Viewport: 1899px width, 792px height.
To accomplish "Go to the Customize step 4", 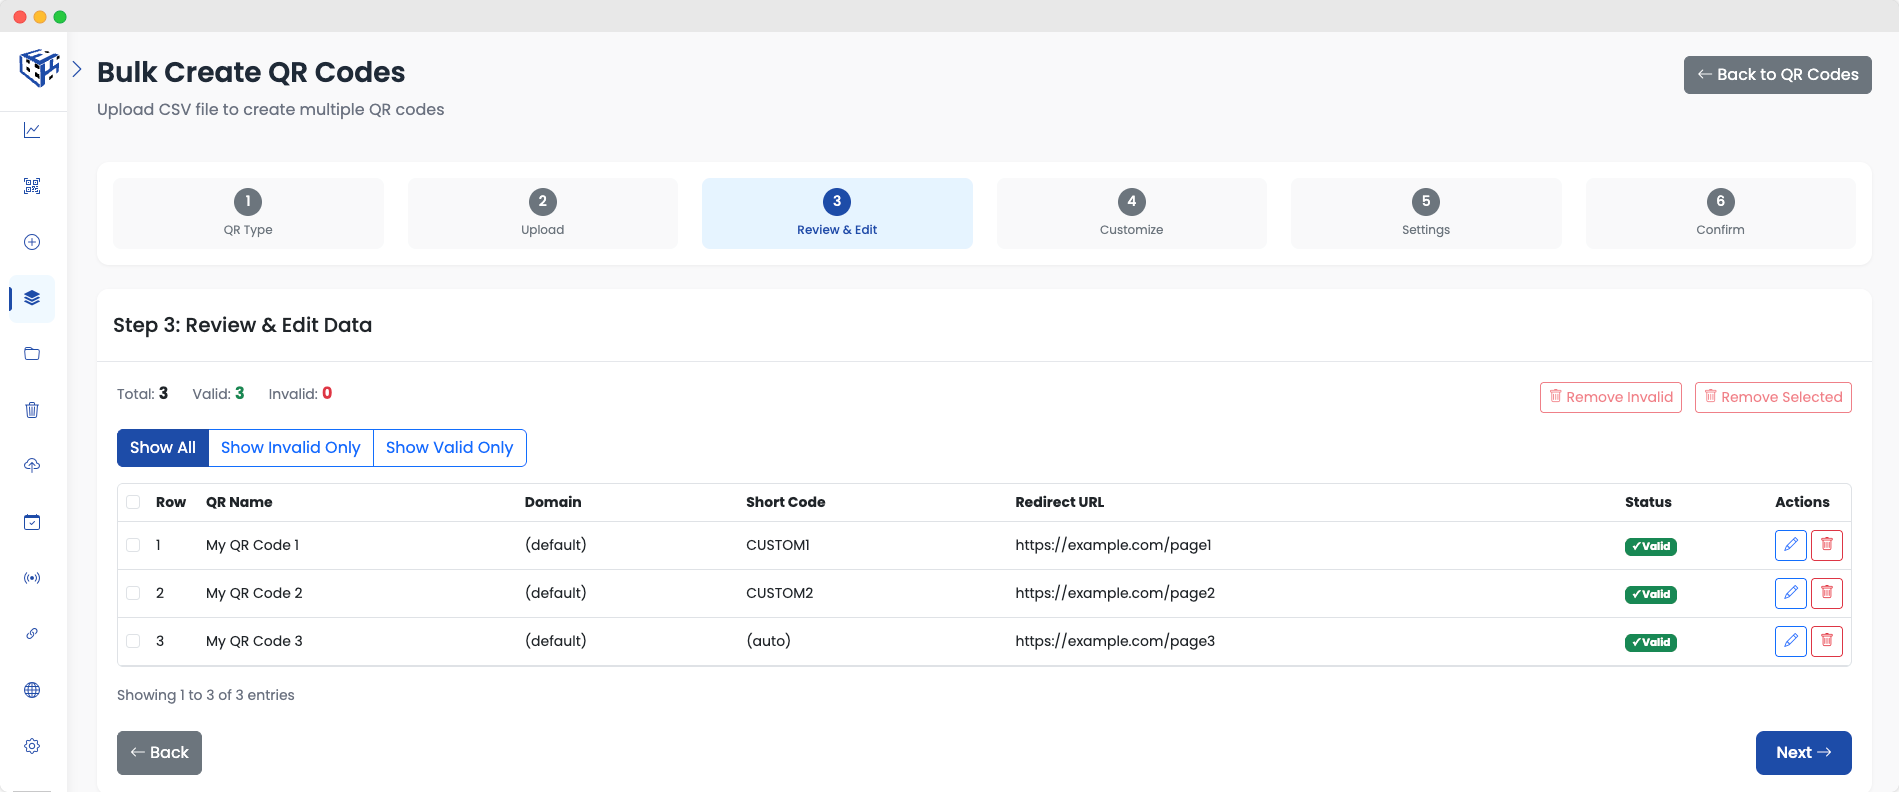I will coord(1131,213).
